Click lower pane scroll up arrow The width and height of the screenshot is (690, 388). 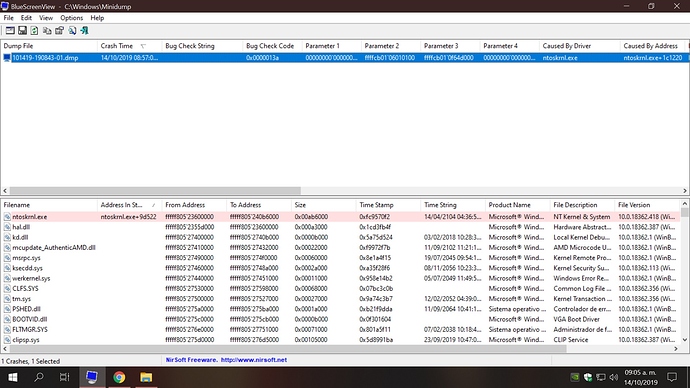pos(685,204)
